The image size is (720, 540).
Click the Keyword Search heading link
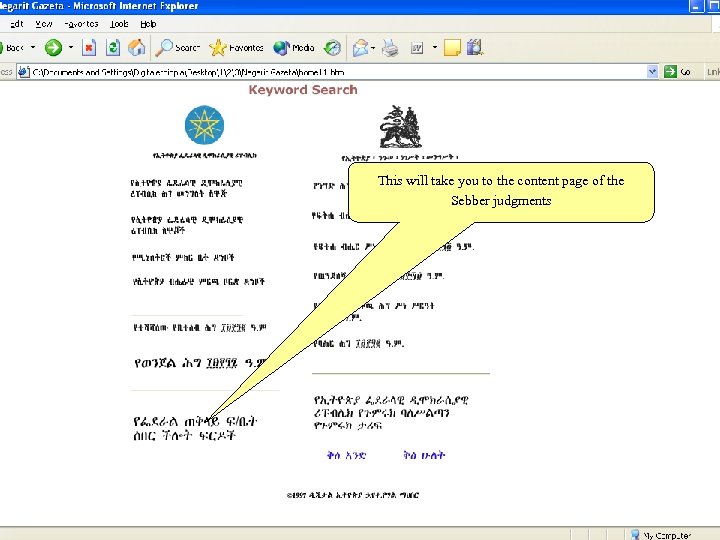point(303,90)
